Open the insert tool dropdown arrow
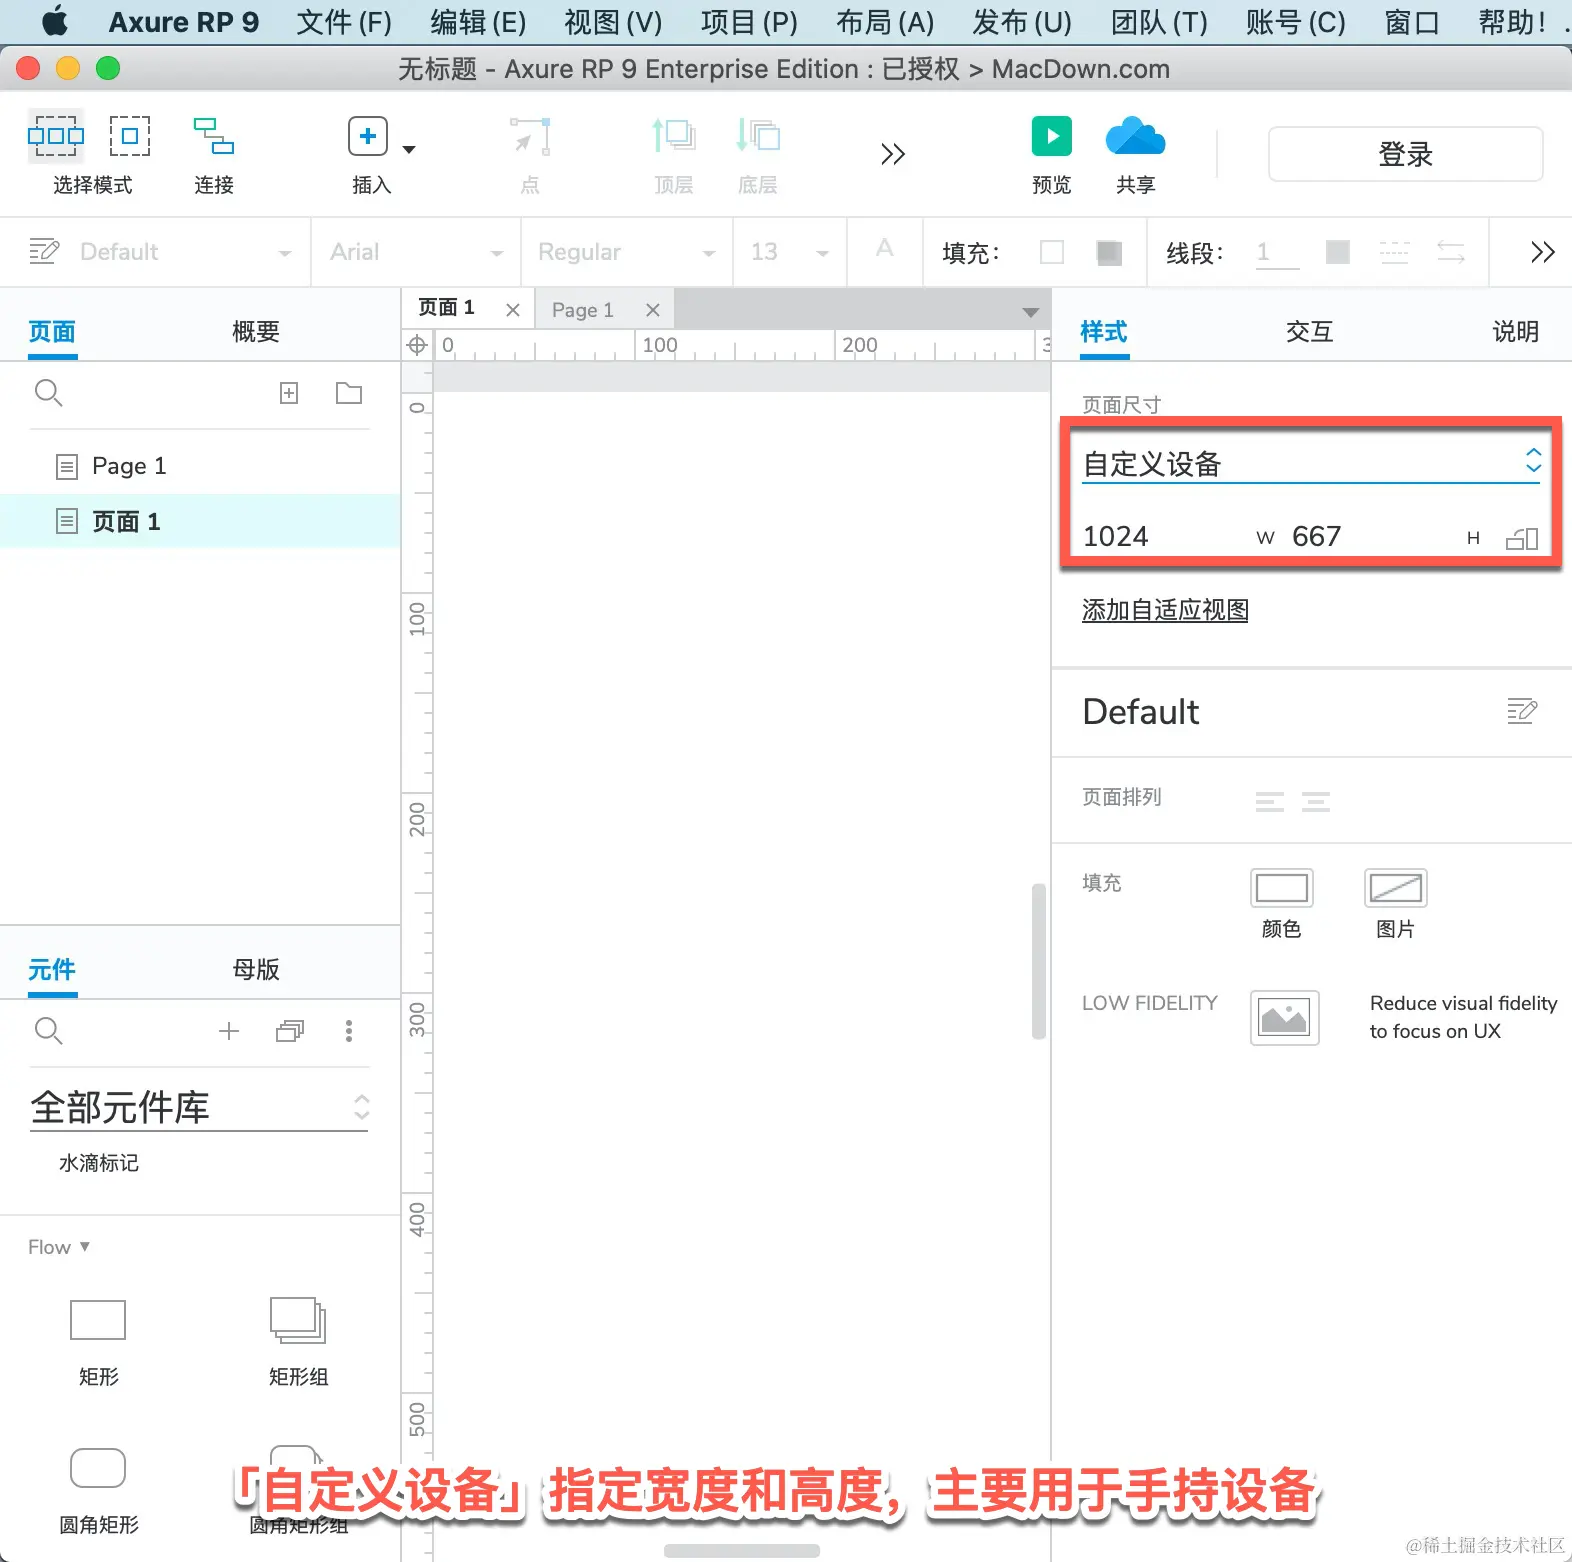1572x1562 pixels. pyautogui.click(x=409, y=149)
